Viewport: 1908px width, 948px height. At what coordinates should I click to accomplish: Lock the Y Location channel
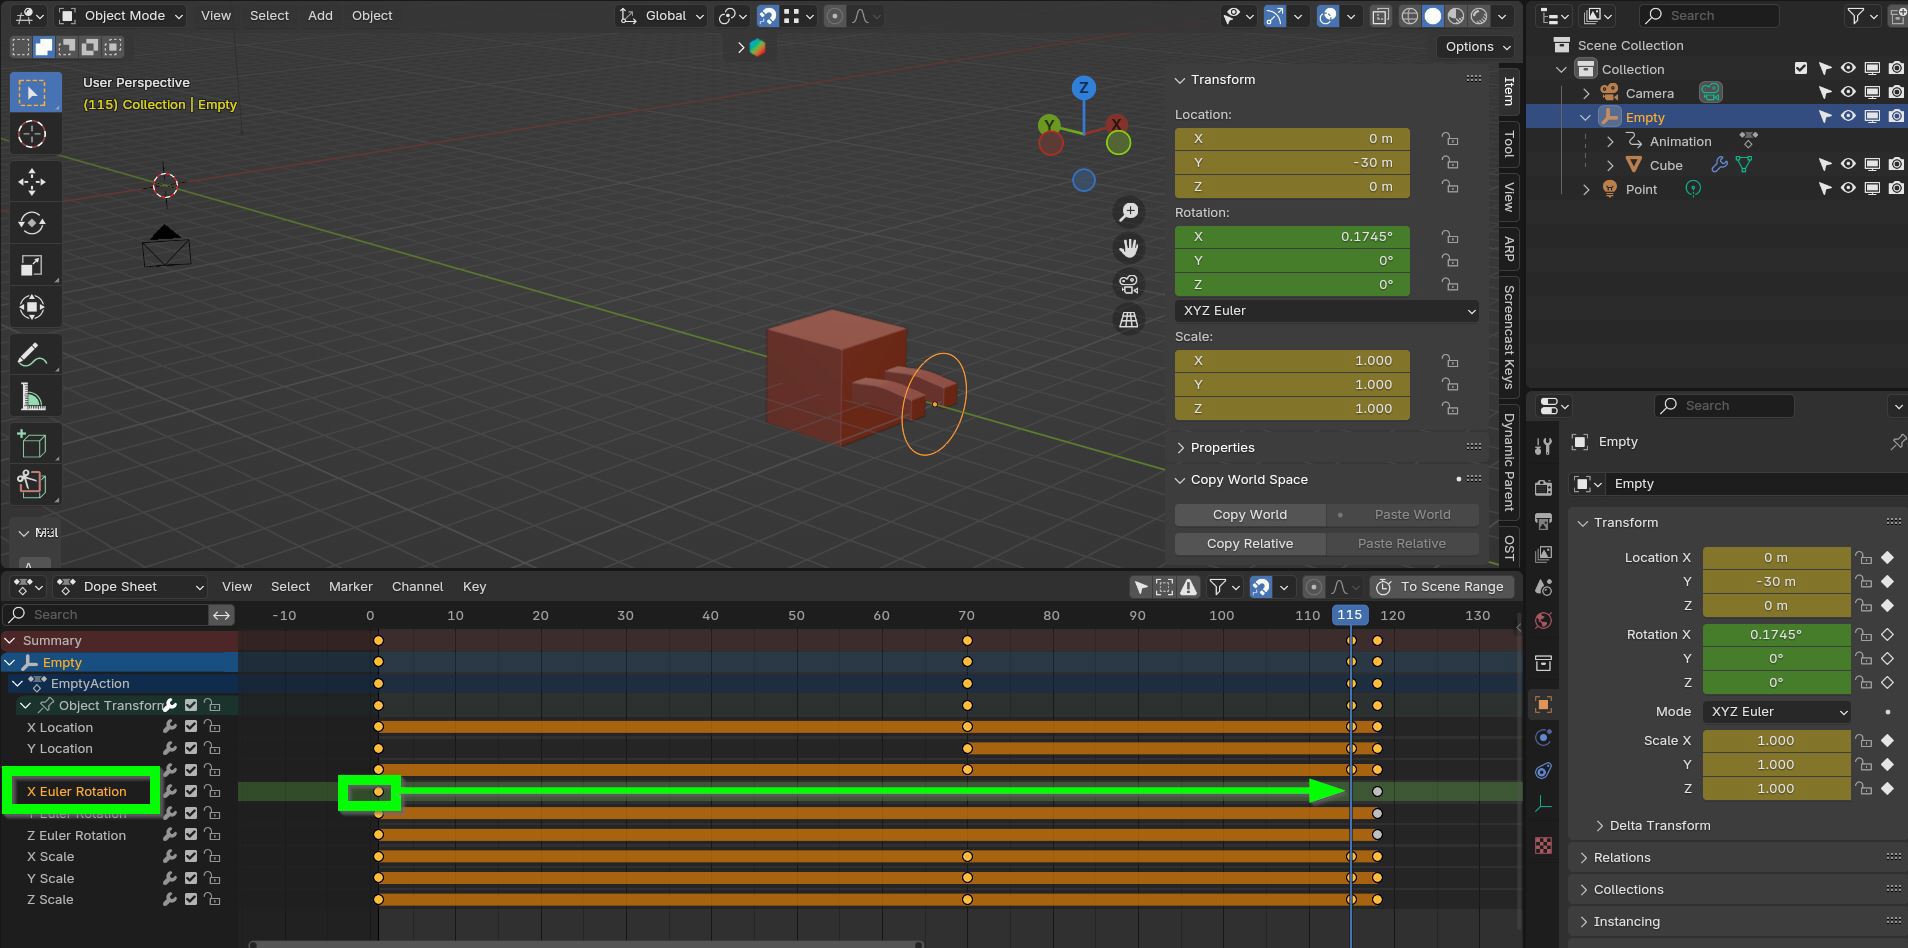(x=212, y=748)
